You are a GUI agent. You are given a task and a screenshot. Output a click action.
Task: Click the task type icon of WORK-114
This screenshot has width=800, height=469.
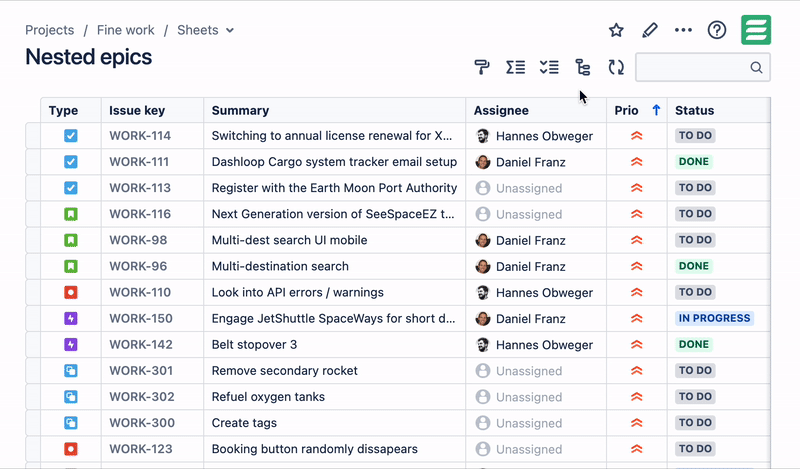(70, 136)
